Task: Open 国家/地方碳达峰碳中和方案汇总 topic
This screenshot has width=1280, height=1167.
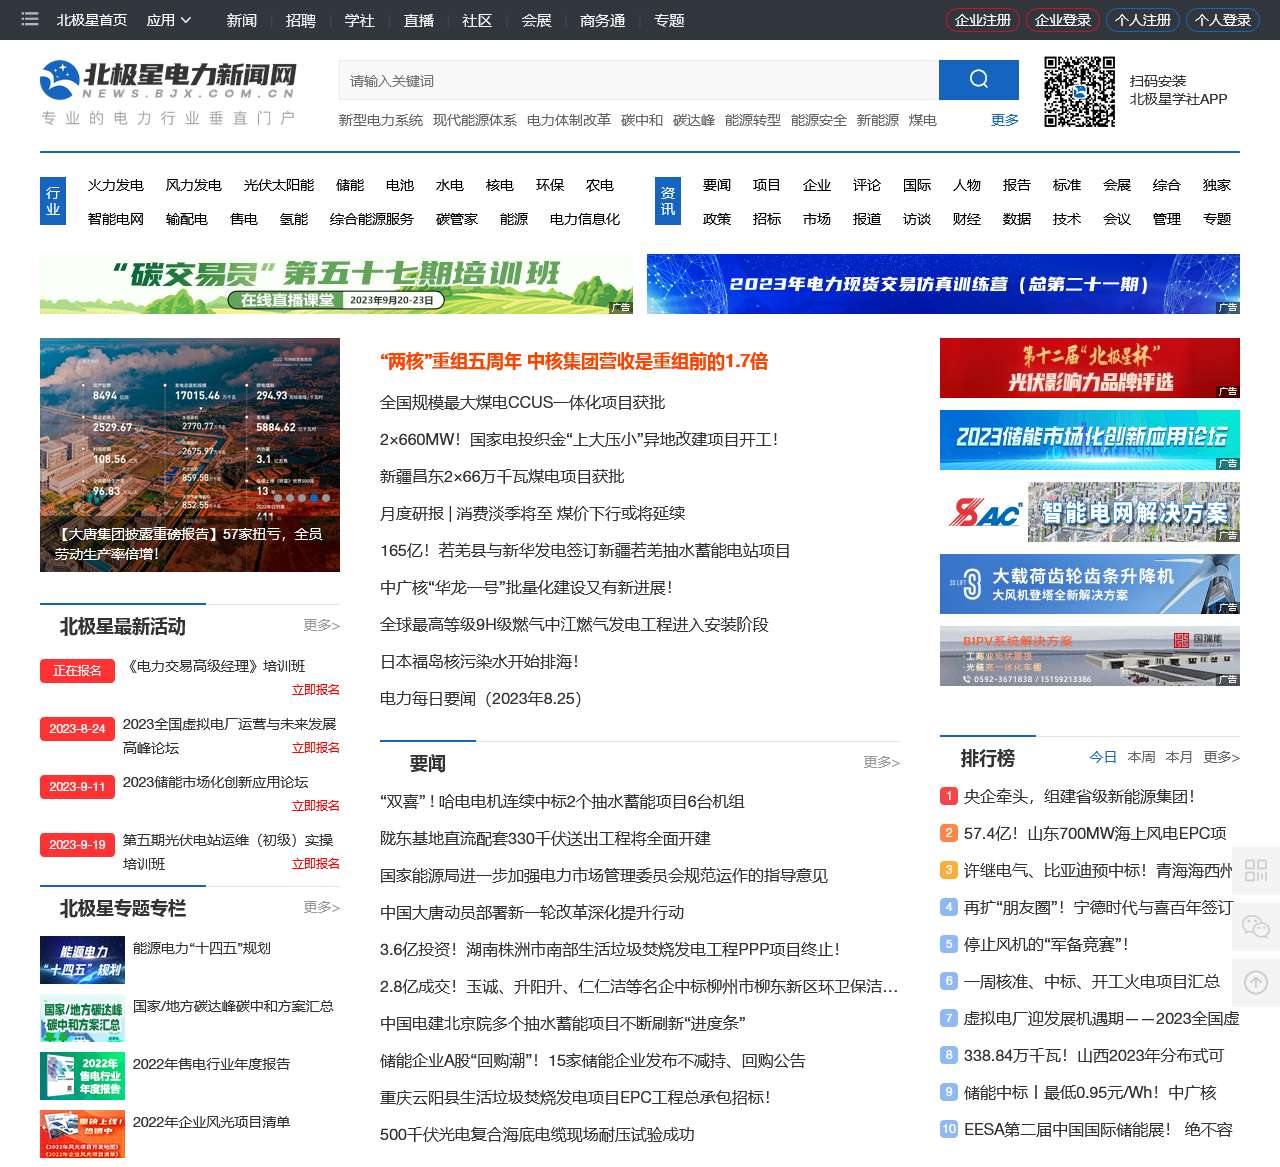Action: (x=233, y=1006)
